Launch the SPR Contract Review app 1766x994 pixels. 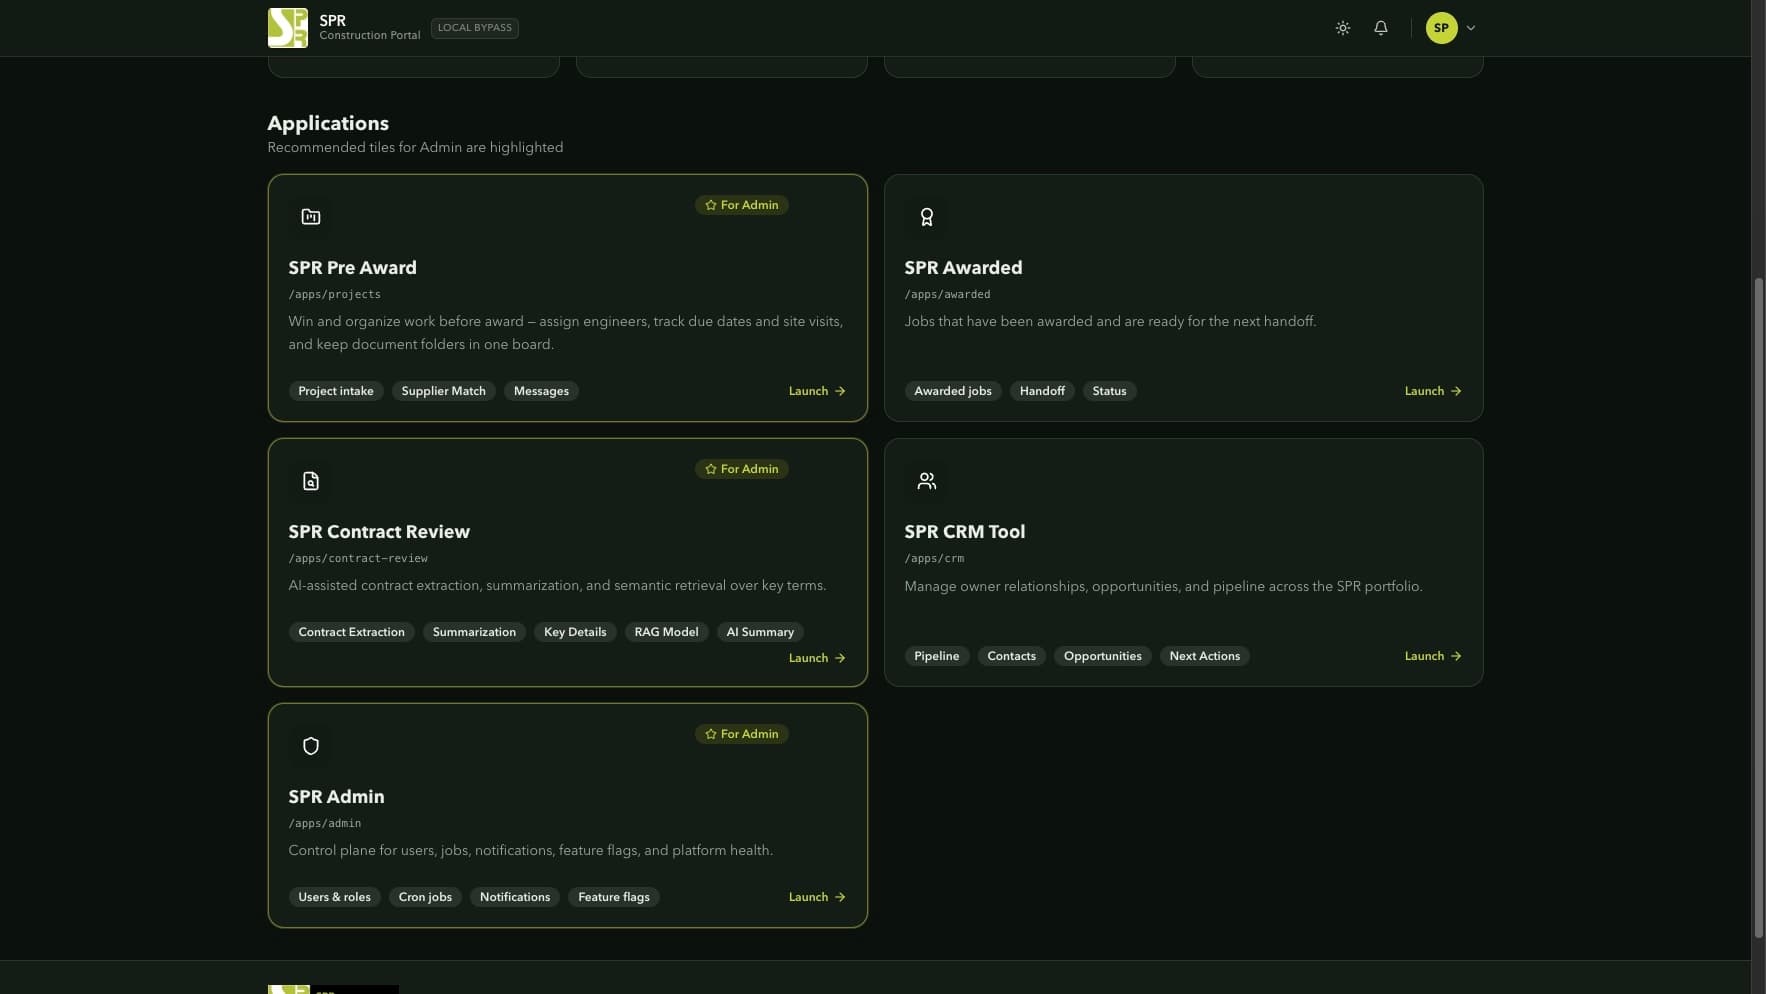point(817,658)
